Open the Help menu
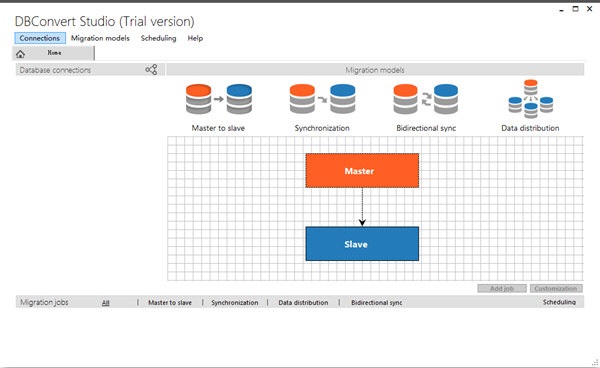Viewport: 600px width, 368px height. point(195,38)
